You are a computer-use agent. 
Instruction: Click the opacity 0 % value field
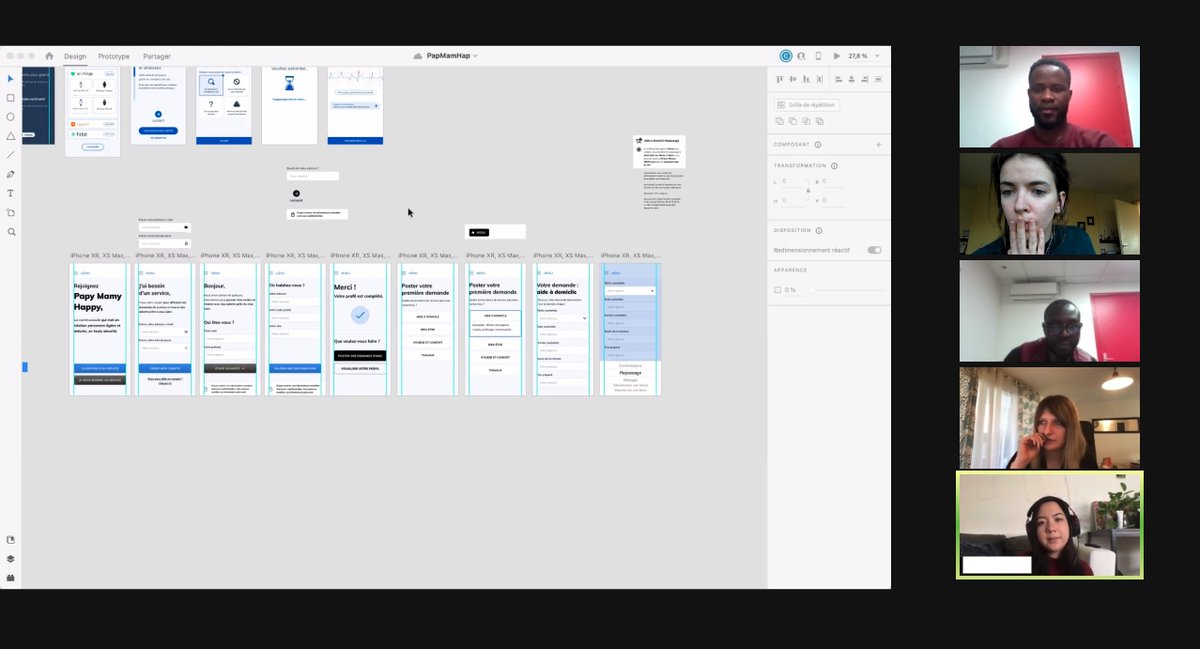tap(790, 290)
